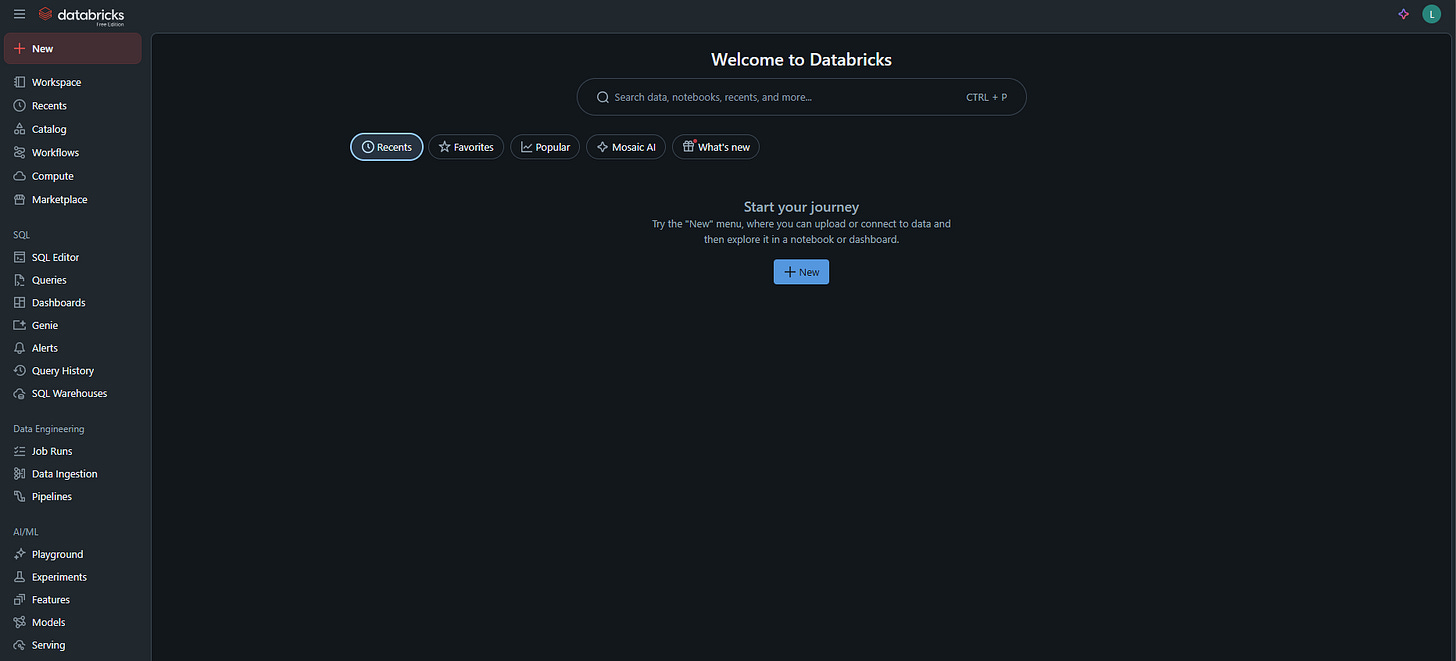Switch to the Popular tab
The width and height of the screenshot is (1456, 661).
pos(545,147)
